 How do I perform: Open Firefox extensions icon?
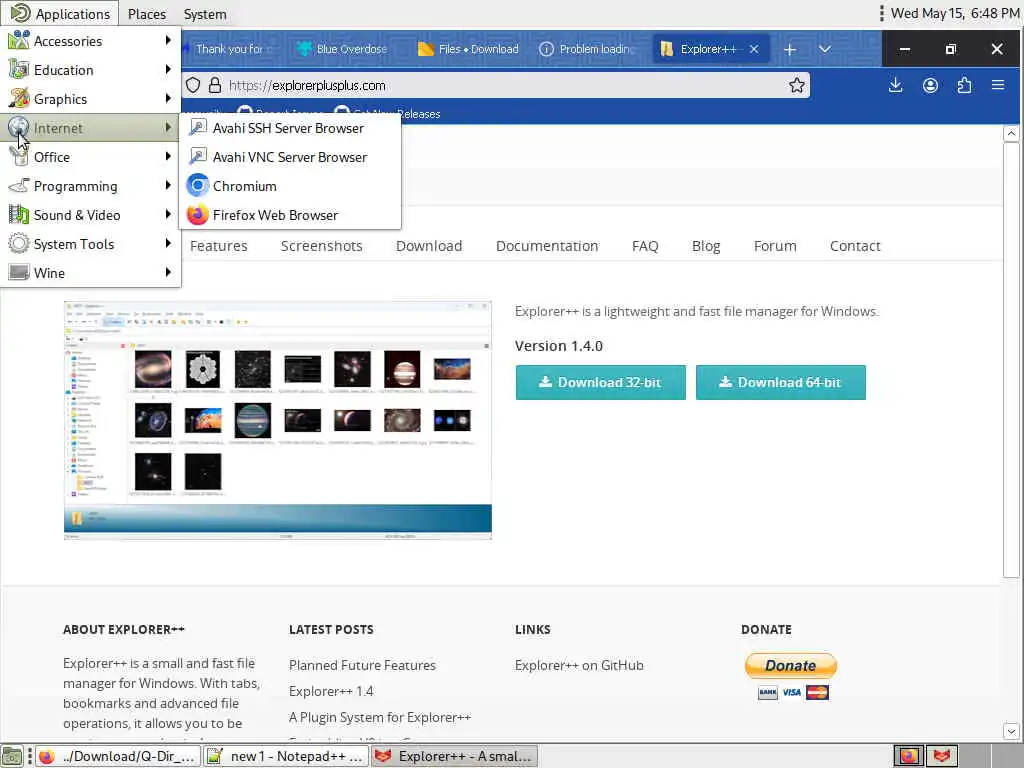tap(964, 86)
